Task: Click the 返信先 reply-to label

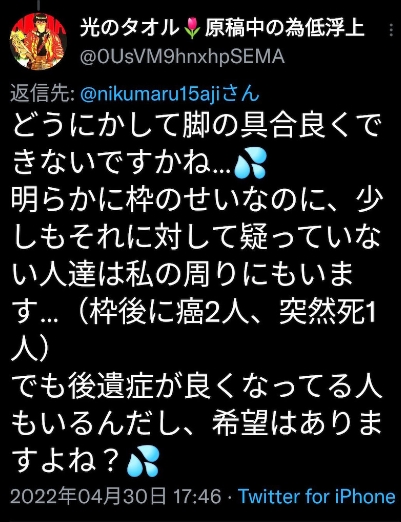Action: [x=43, y=94]
